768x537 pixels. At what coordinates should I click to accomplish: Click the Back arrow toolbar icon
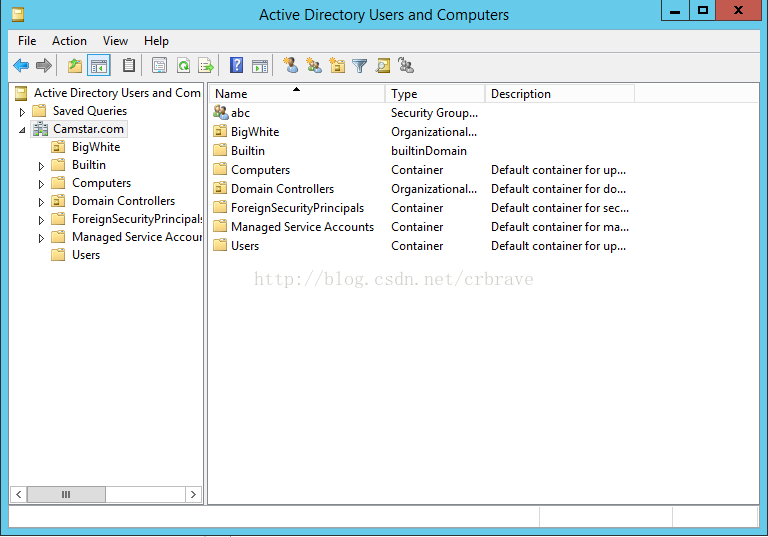21,65
